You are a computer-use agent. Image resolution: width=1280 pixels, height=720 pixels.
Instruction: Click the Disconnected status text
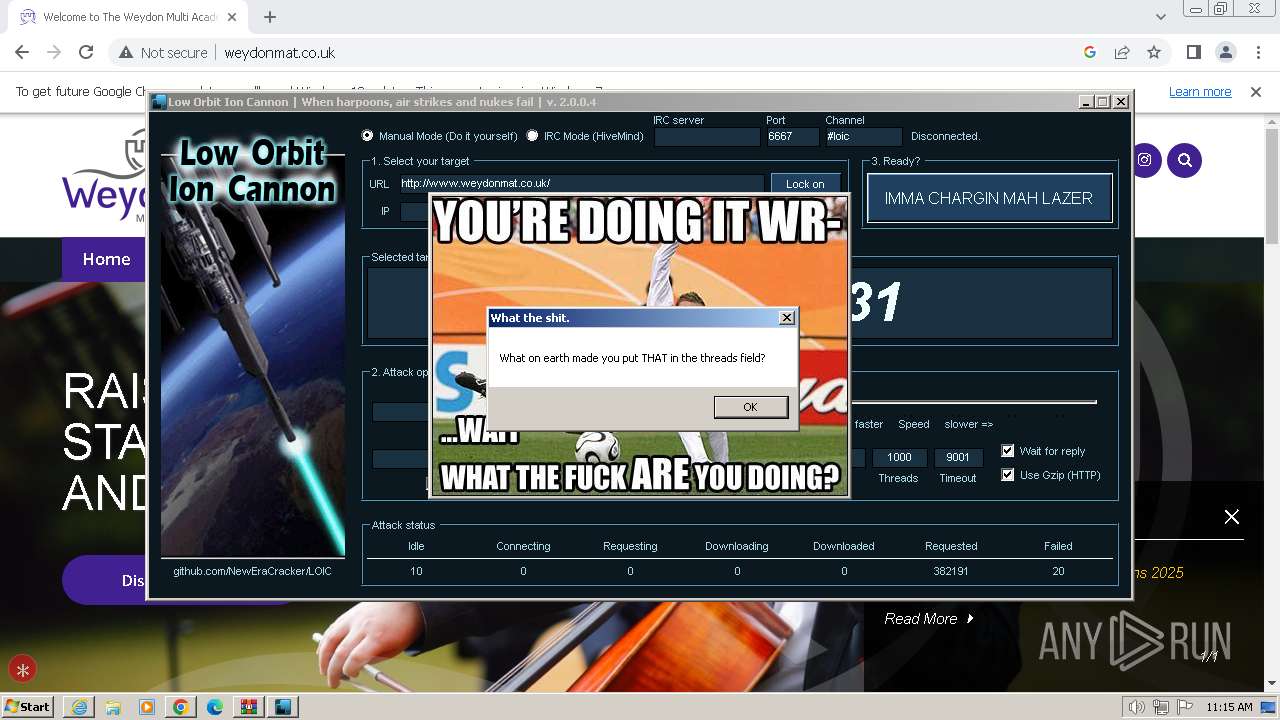tap(945, 136)
